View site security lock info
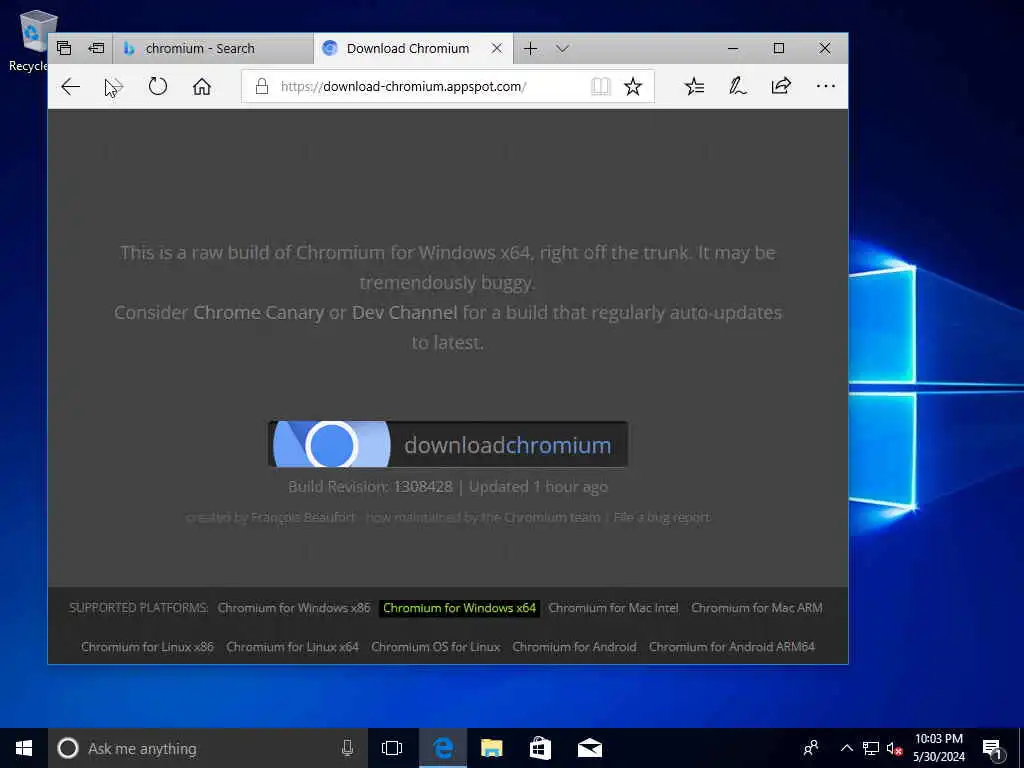Screen dimensions: 1024x768 click(262, 86)
